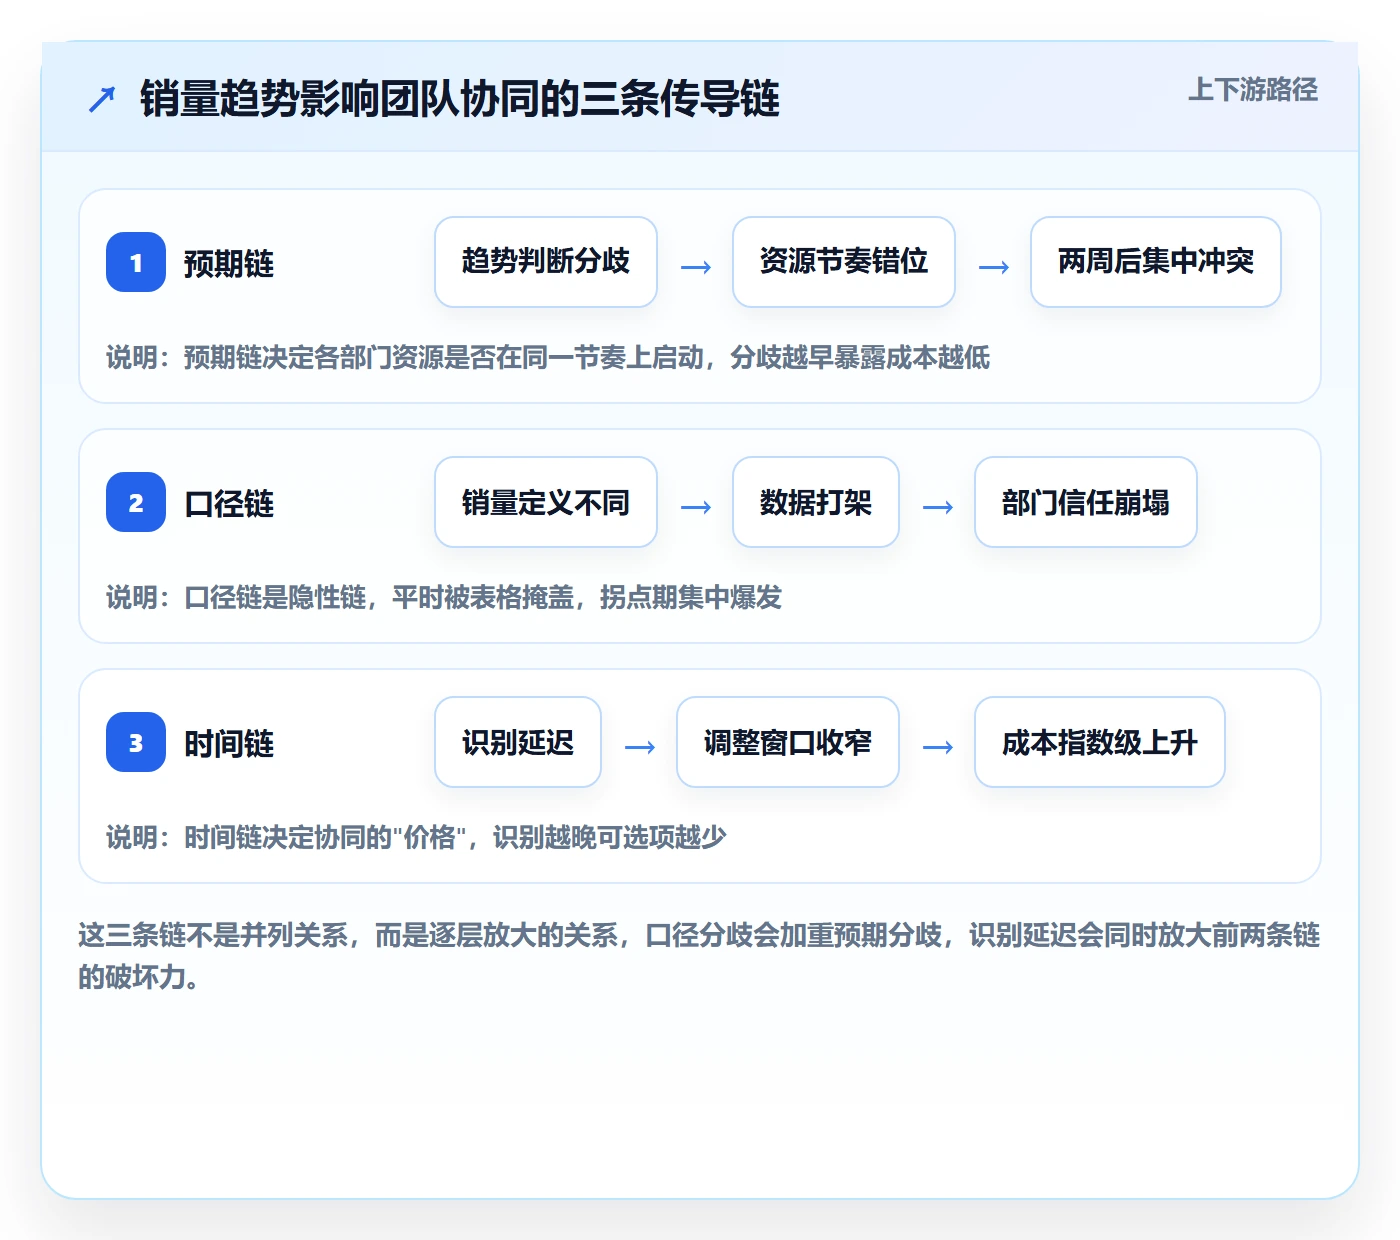Select the 调整窗口收窄 node
This screenshot has width=1400, height=1240.
click(x=788, y=742)
